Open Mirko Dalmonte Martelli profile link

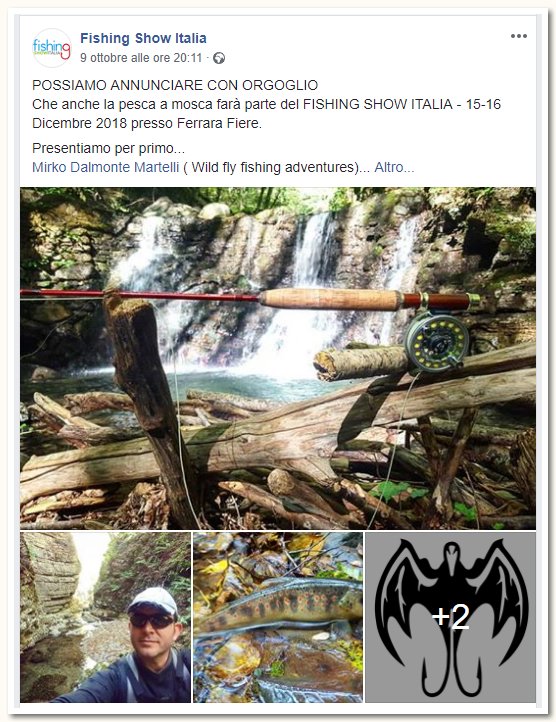tap(105, 167)
